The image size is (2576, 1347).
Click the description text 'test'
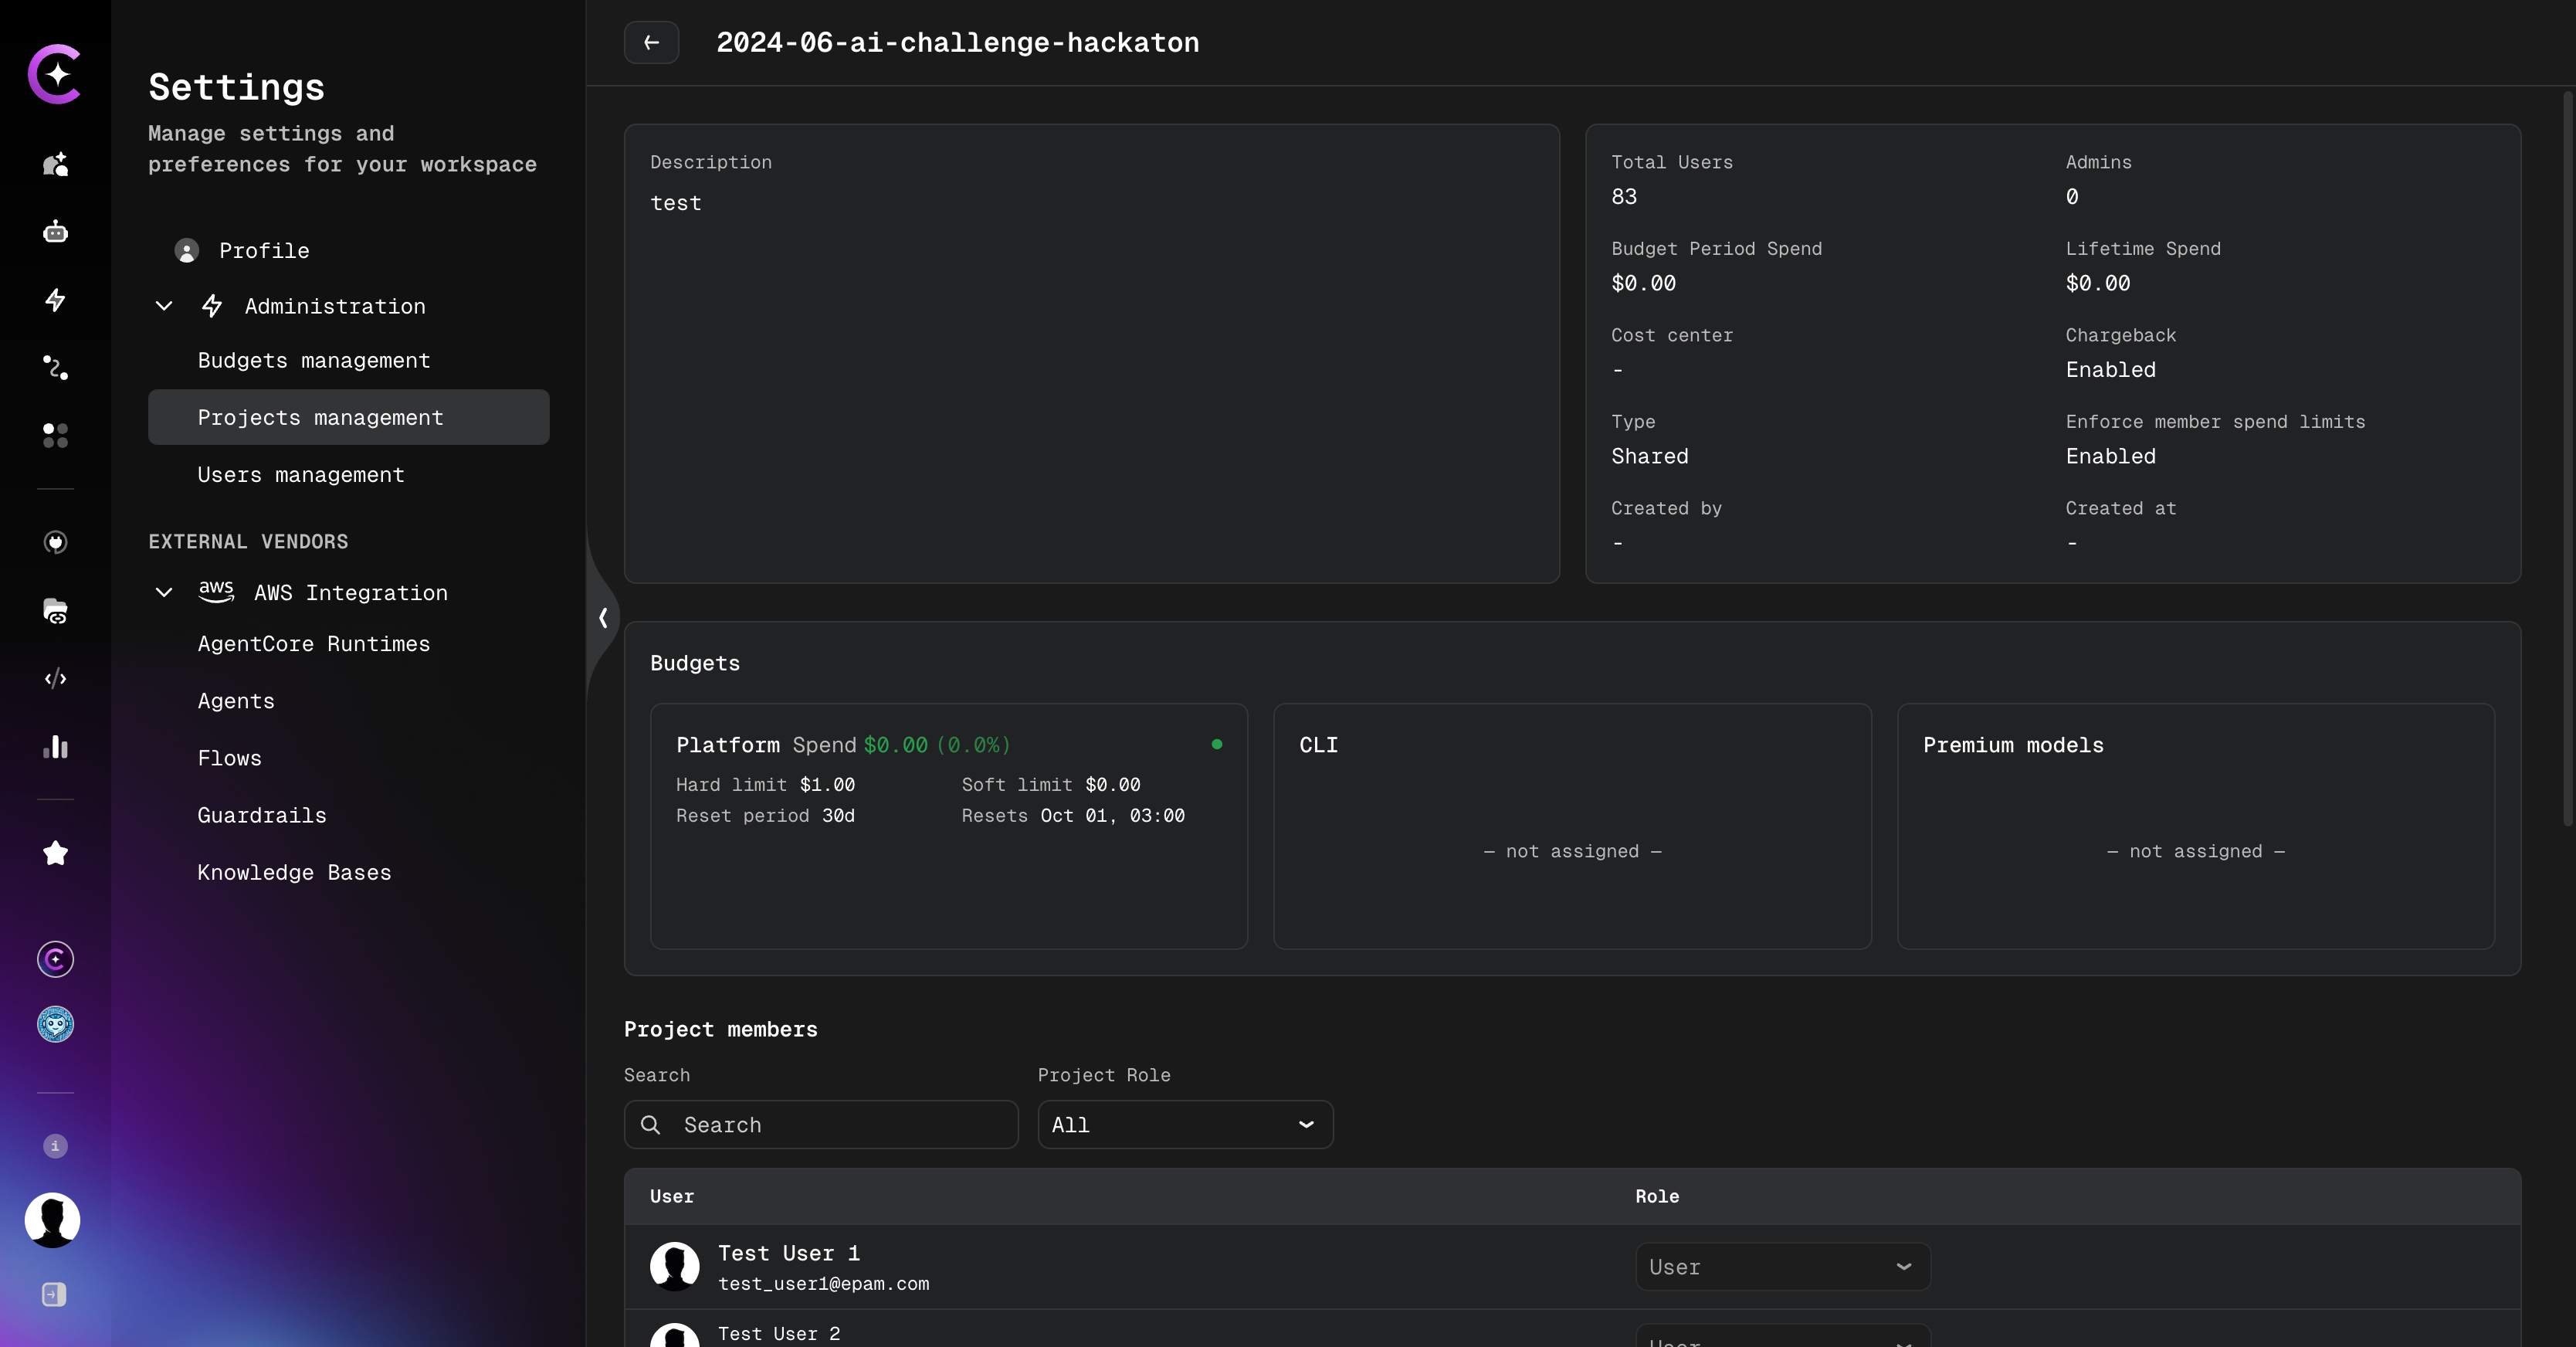(676, 203)
